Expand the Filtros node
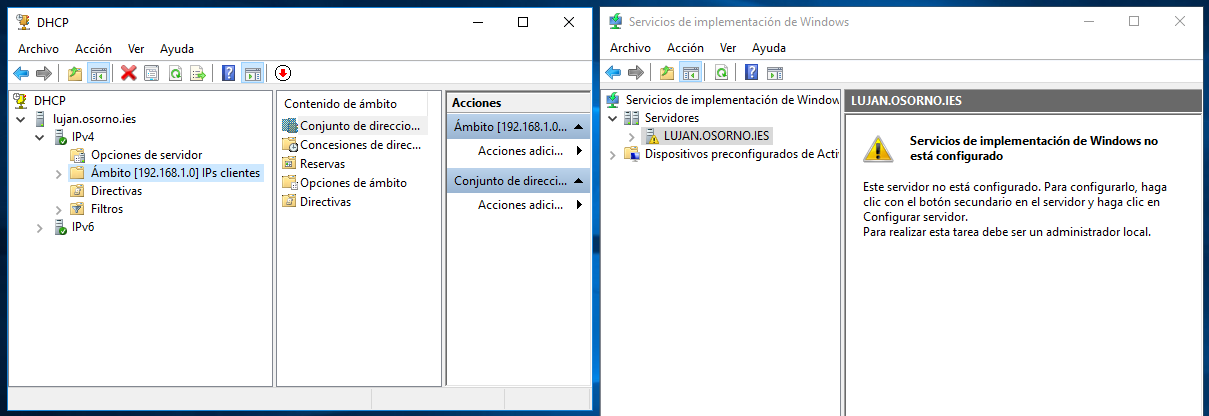Viewport: 1209px width, 416px height. pos(58,209)
